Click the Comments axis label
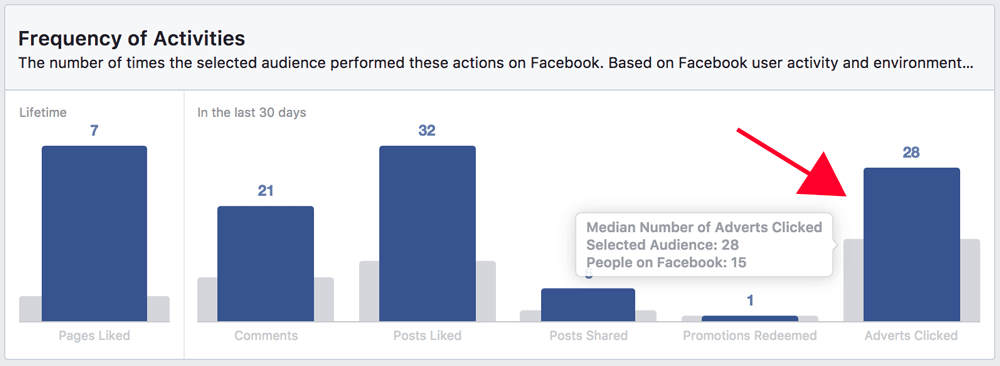This screenshot has height=366, width=1000. coord(265,335)
